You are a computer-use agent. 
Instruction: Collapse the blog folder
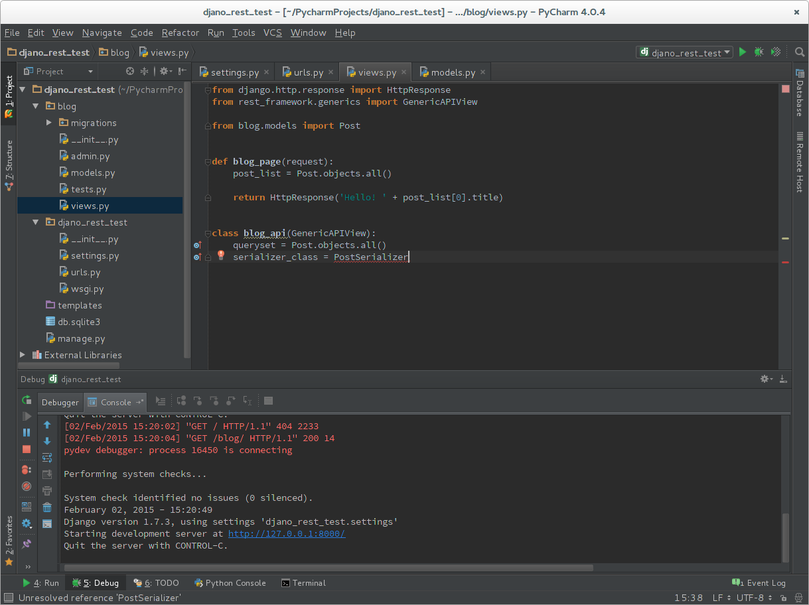click(x=36, y=106)
